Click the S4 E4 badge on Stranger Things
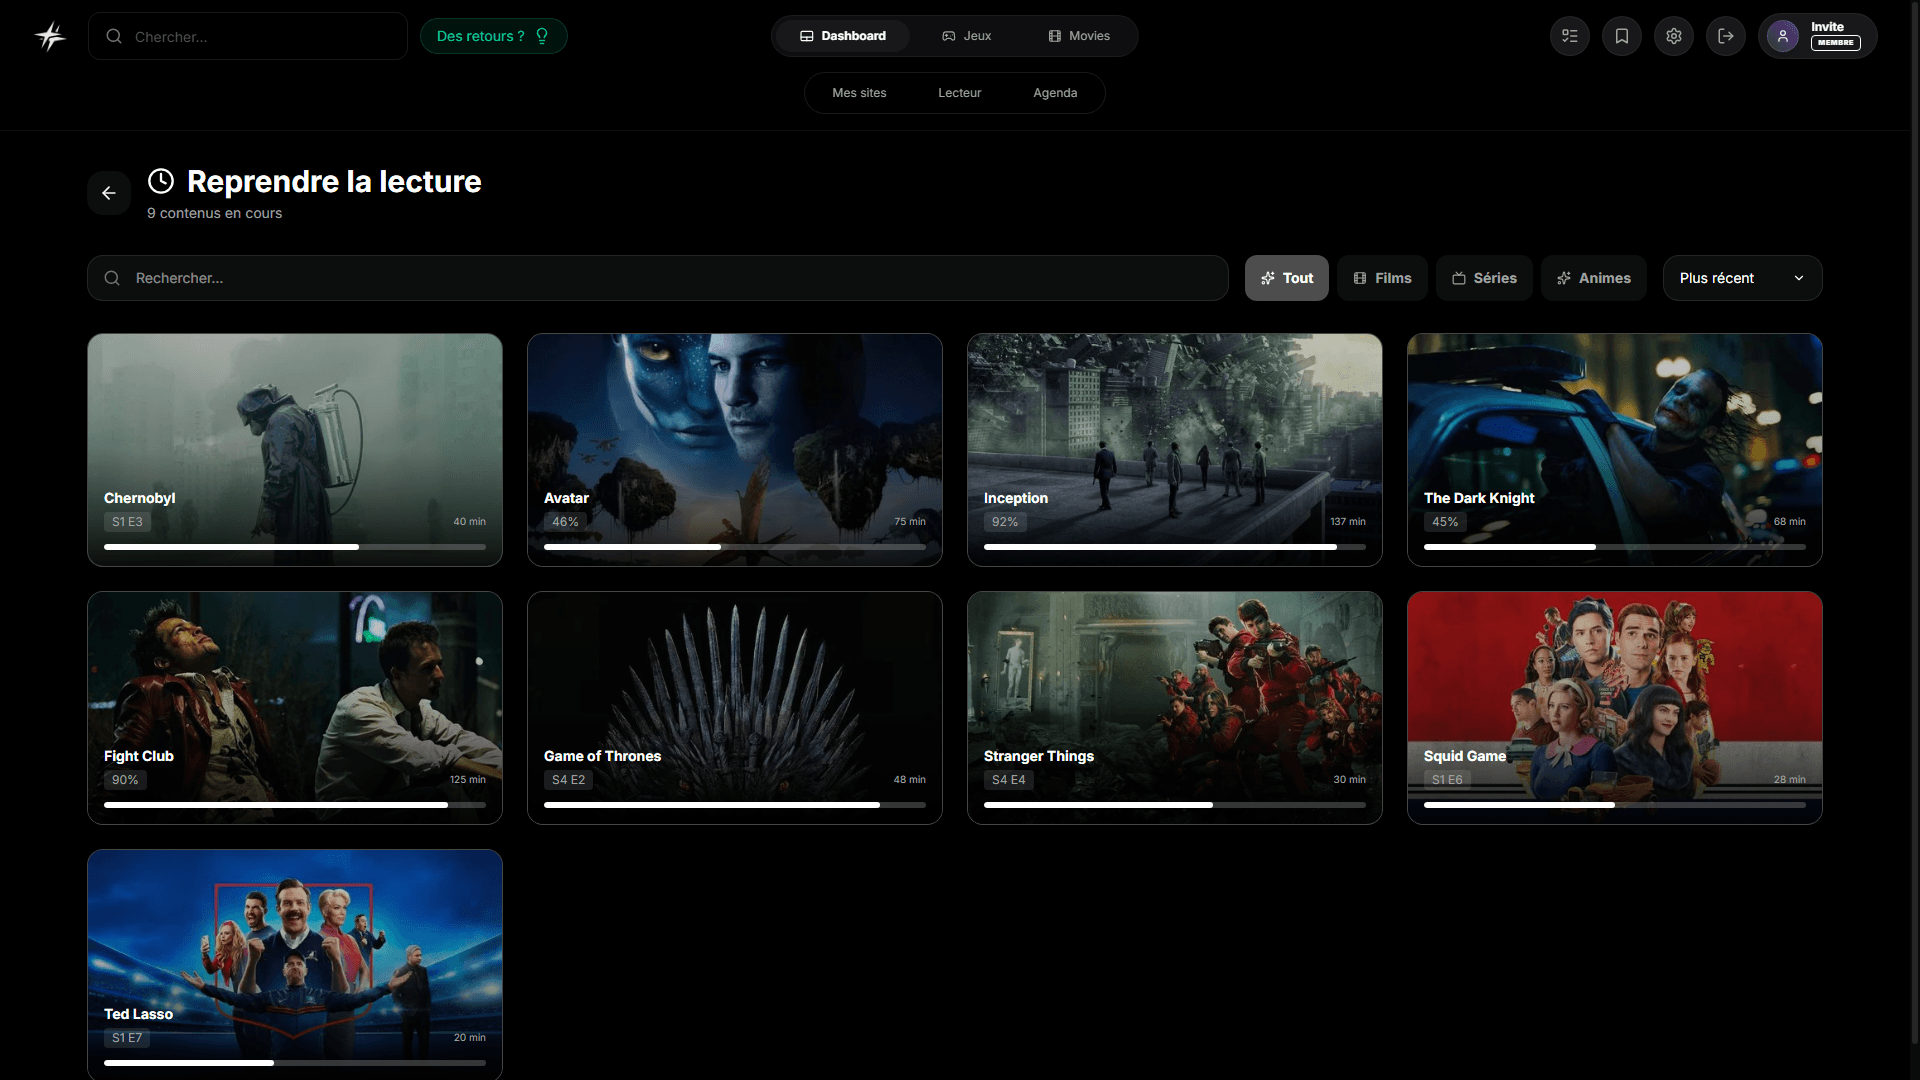The width and height of the screenshot is (1920, 1080). coord(1008,780)
